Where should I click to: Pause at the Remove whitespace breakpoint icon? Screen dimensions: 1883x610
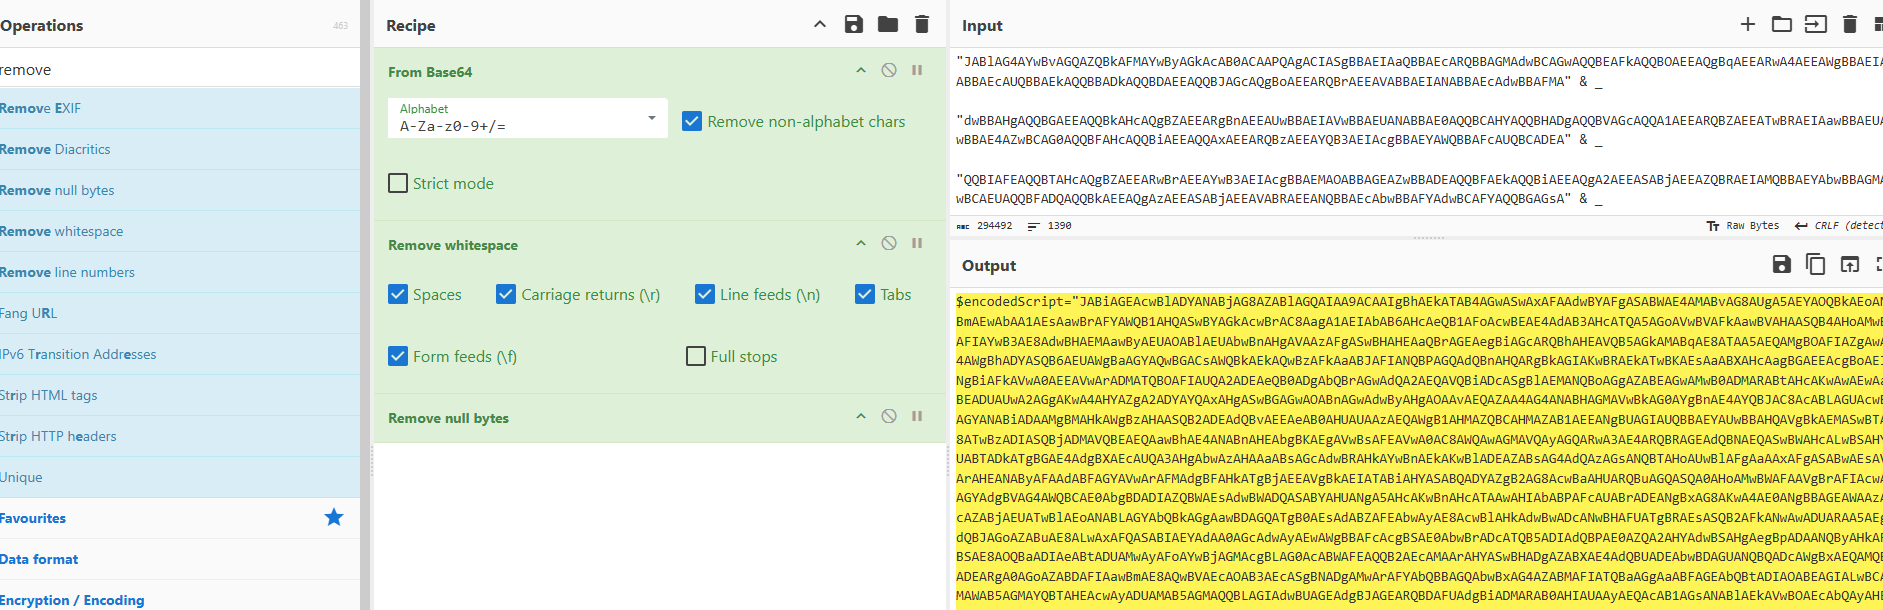(917, 244)
